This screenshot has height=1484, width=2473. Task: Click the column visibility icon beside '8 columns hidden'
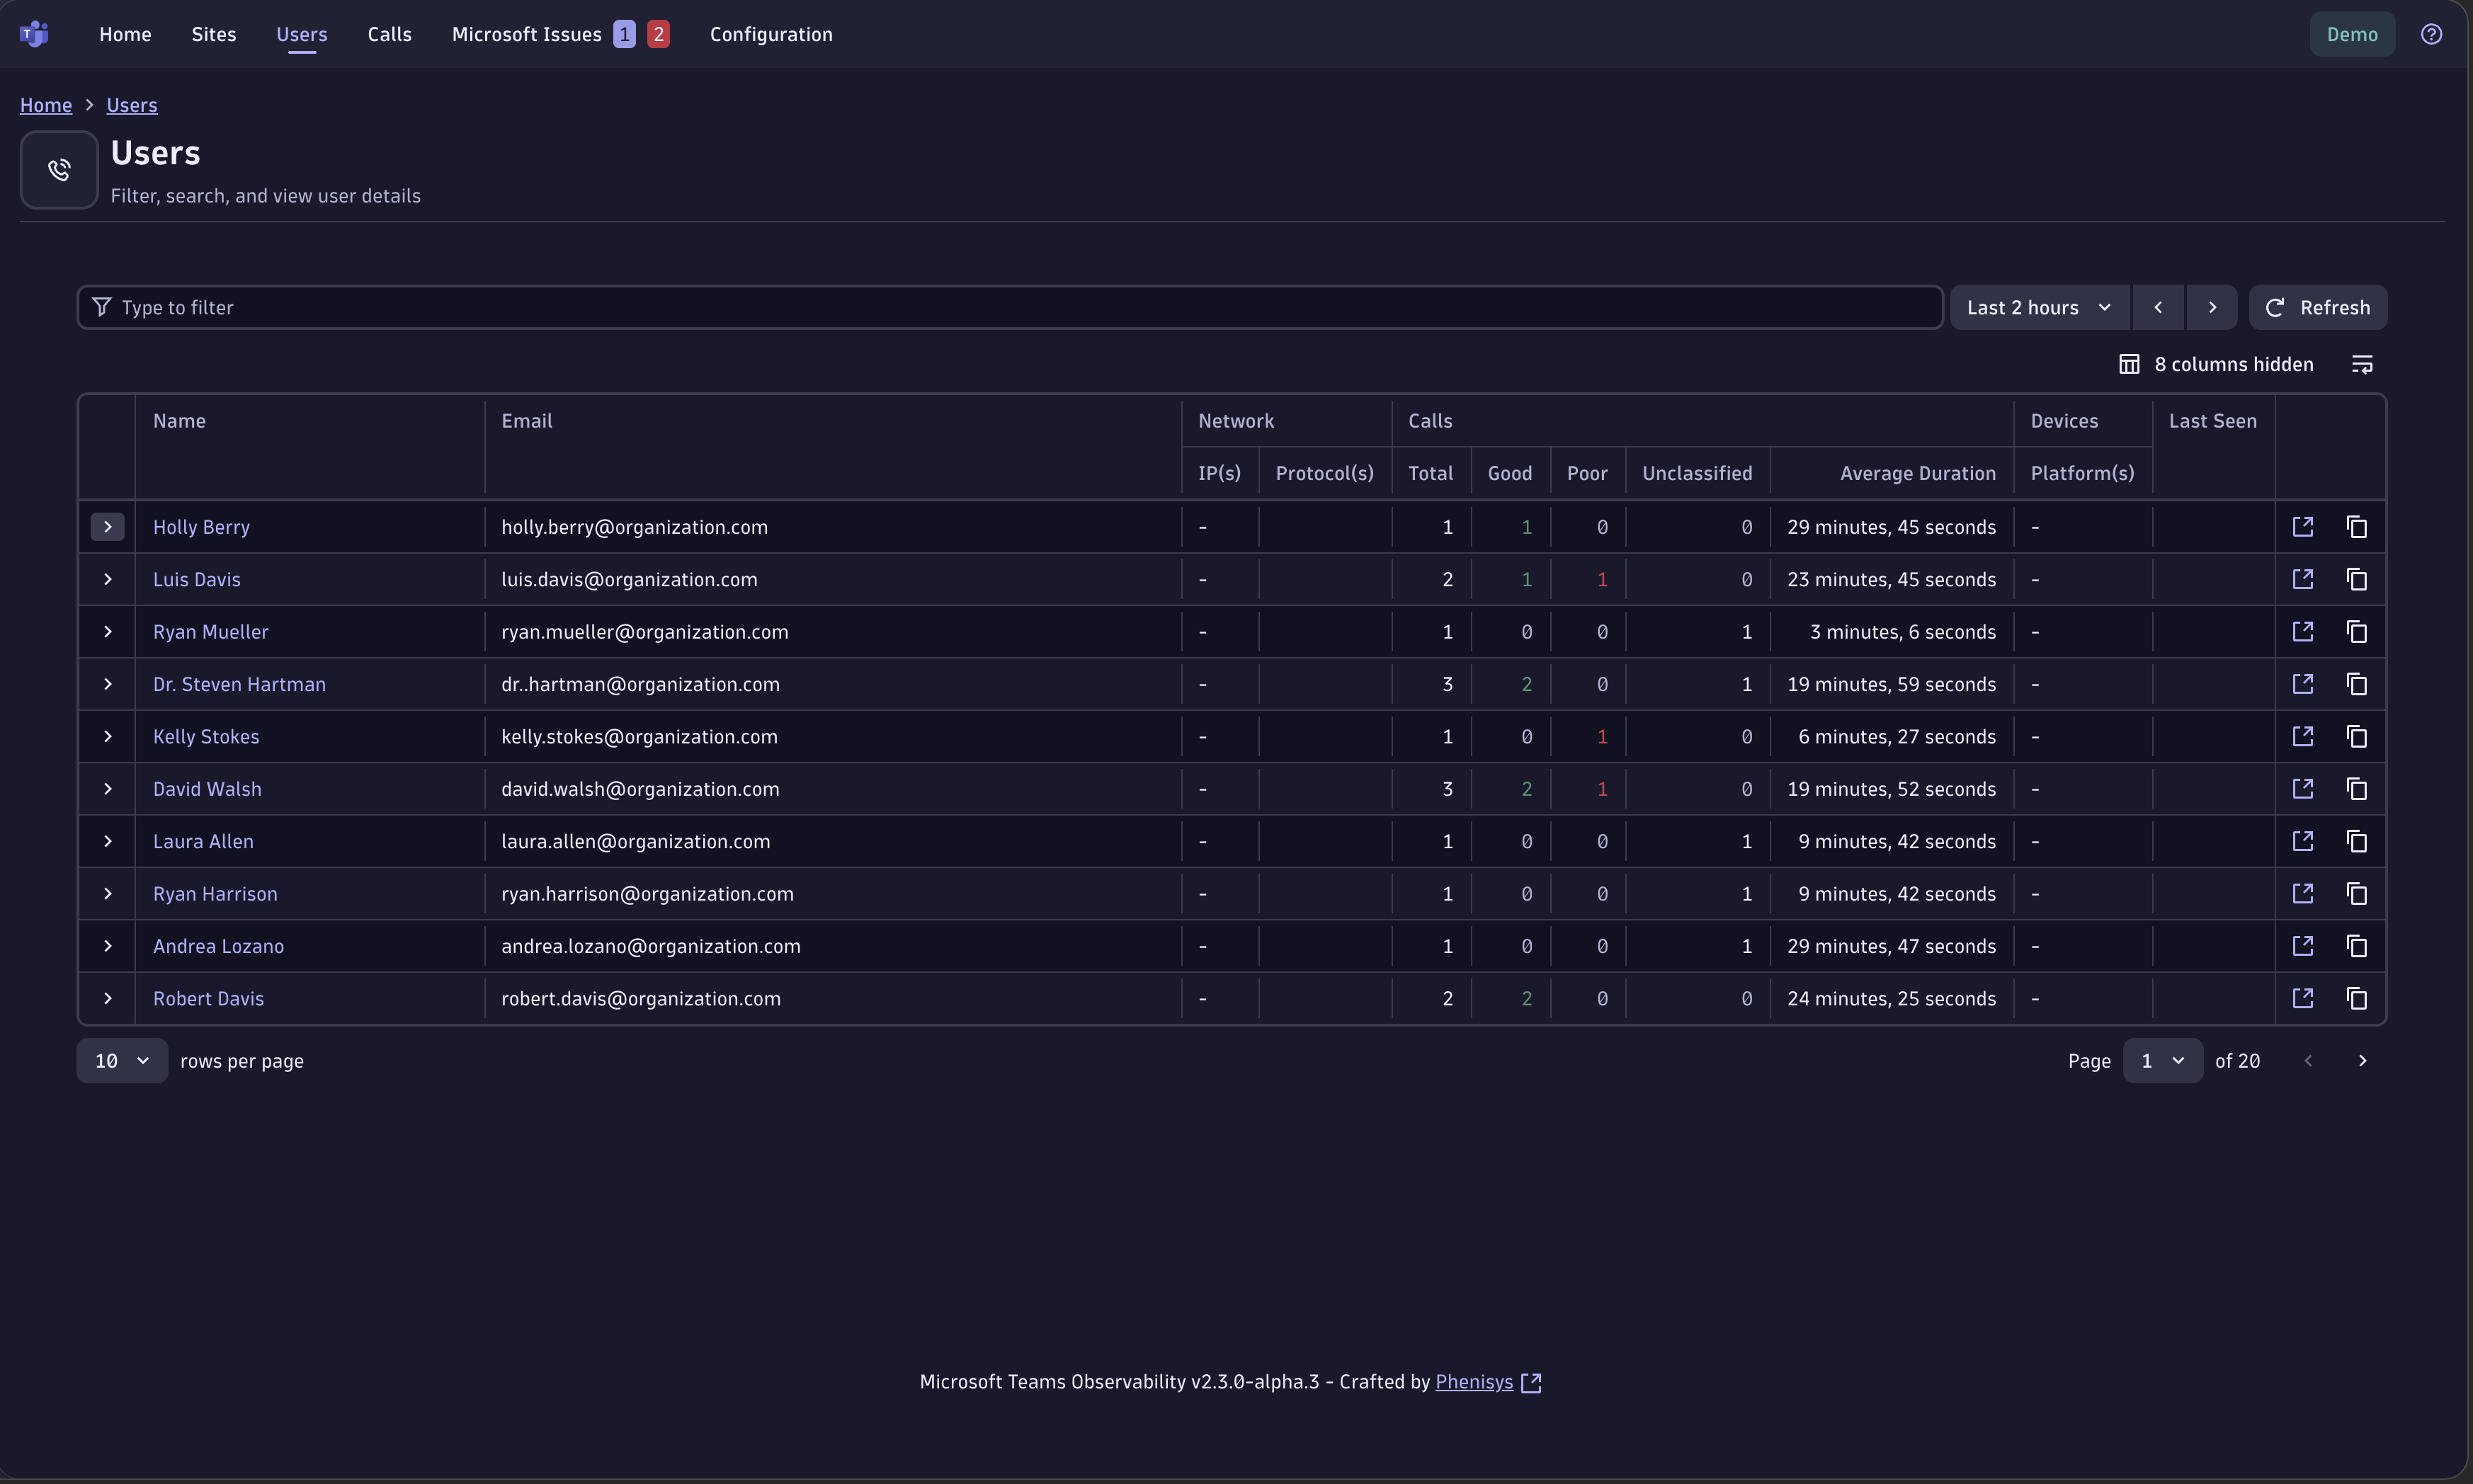tap(2129, 363)
